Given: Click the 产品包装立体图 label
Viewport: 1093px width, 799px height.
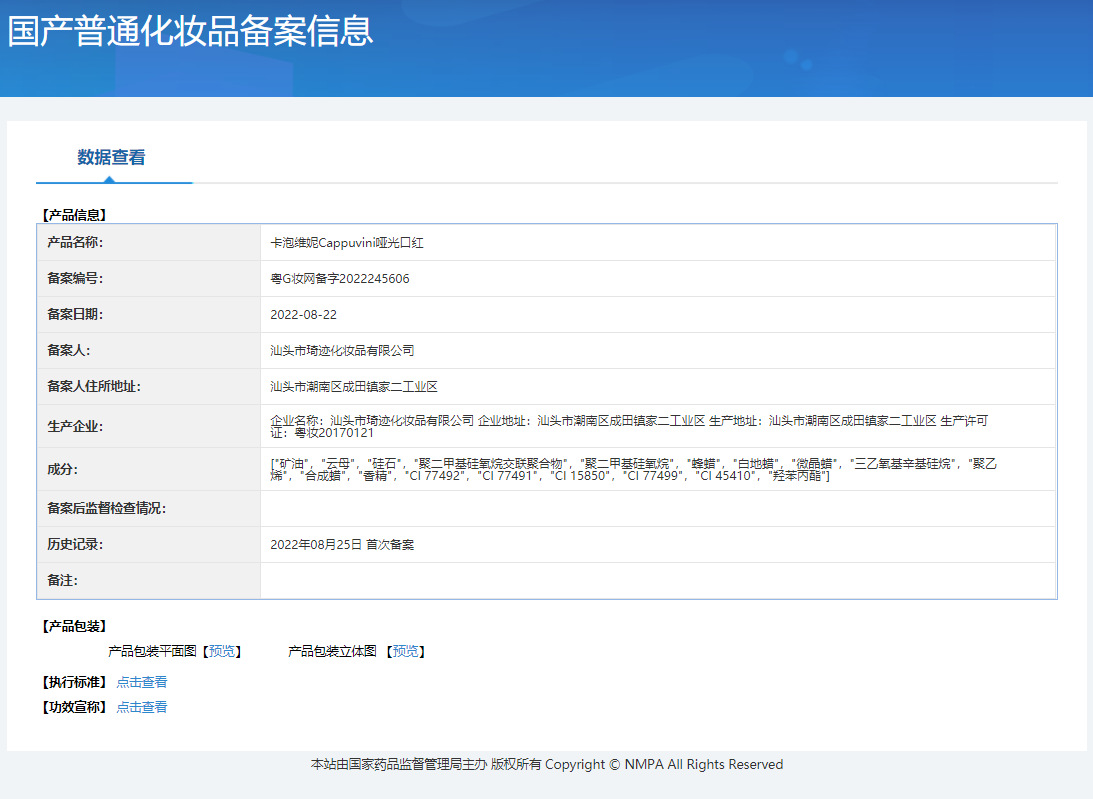Looking at the screenshot, I should point(332,651).
